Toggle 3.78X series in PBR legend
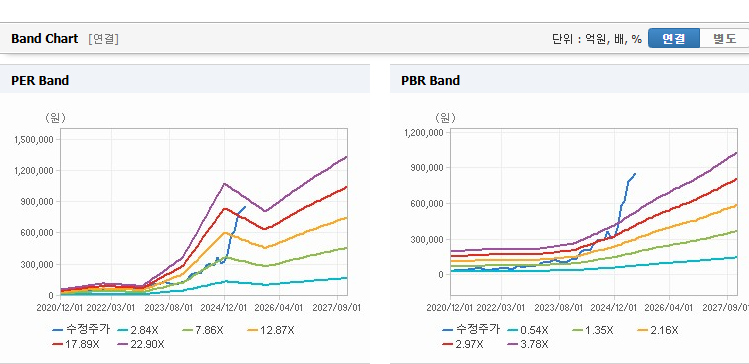This screenshot has width=749, height=364. [528, 344]
